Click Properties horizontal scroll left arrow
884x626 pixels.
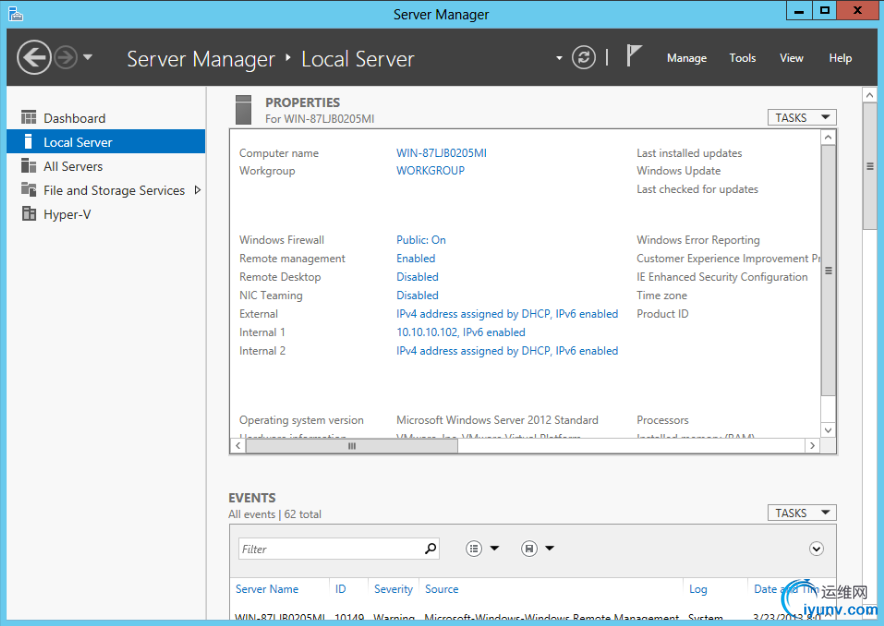pos(238,446)
